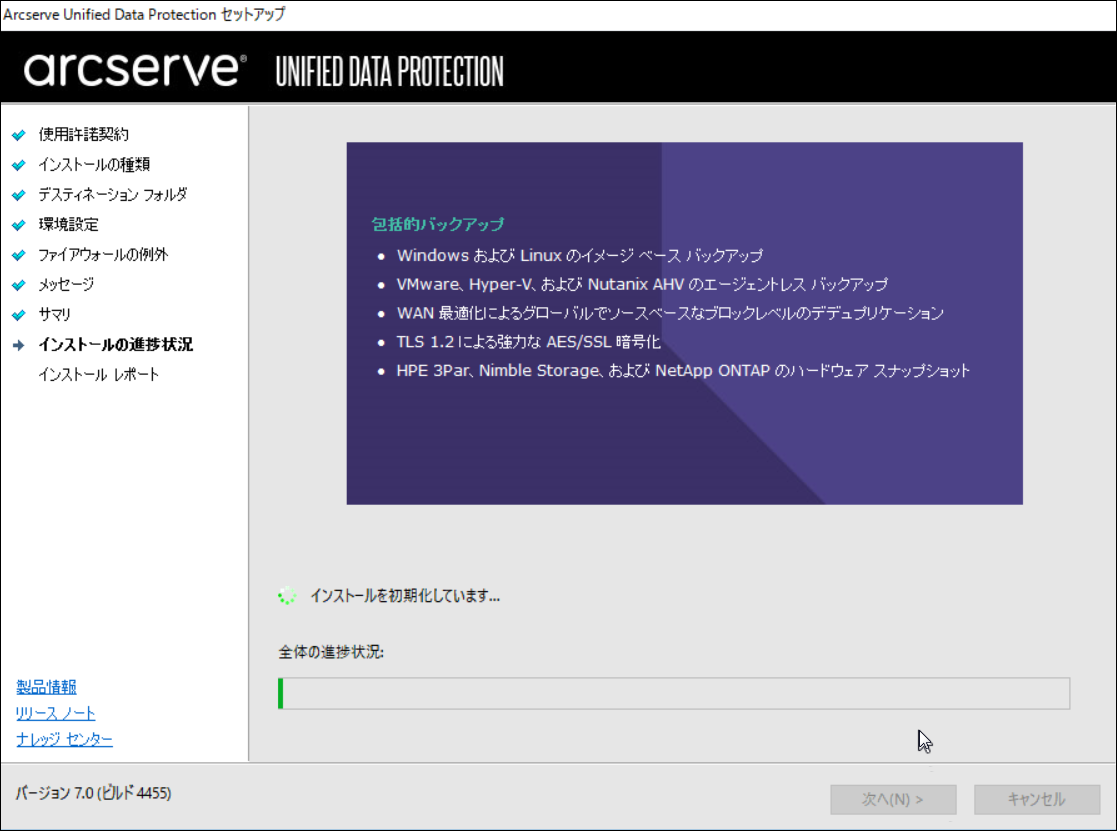
Task: Click the TLS 1.2 AES/SSL 暗号化 bullet
Action: coord(529,342)
